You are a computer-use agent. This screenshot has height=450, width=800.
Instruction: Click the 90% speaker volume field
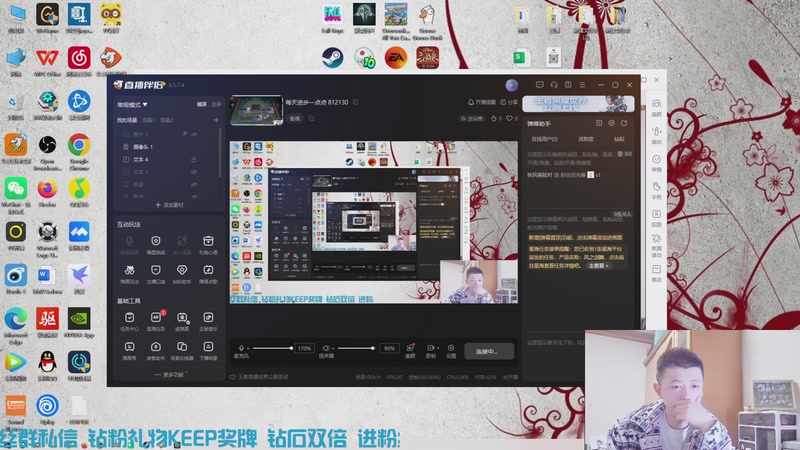pyautogui.click(x=389, y=348)
